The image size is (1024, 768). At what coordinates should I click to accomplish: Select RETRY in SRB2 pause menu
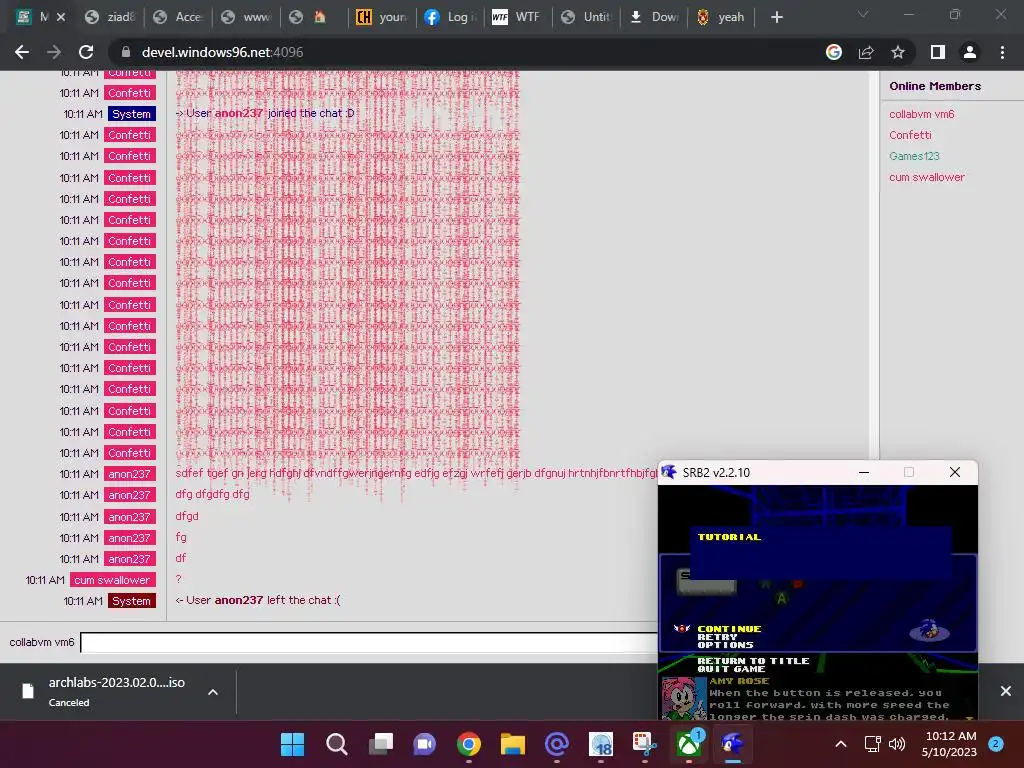click(x=717, y=637)
